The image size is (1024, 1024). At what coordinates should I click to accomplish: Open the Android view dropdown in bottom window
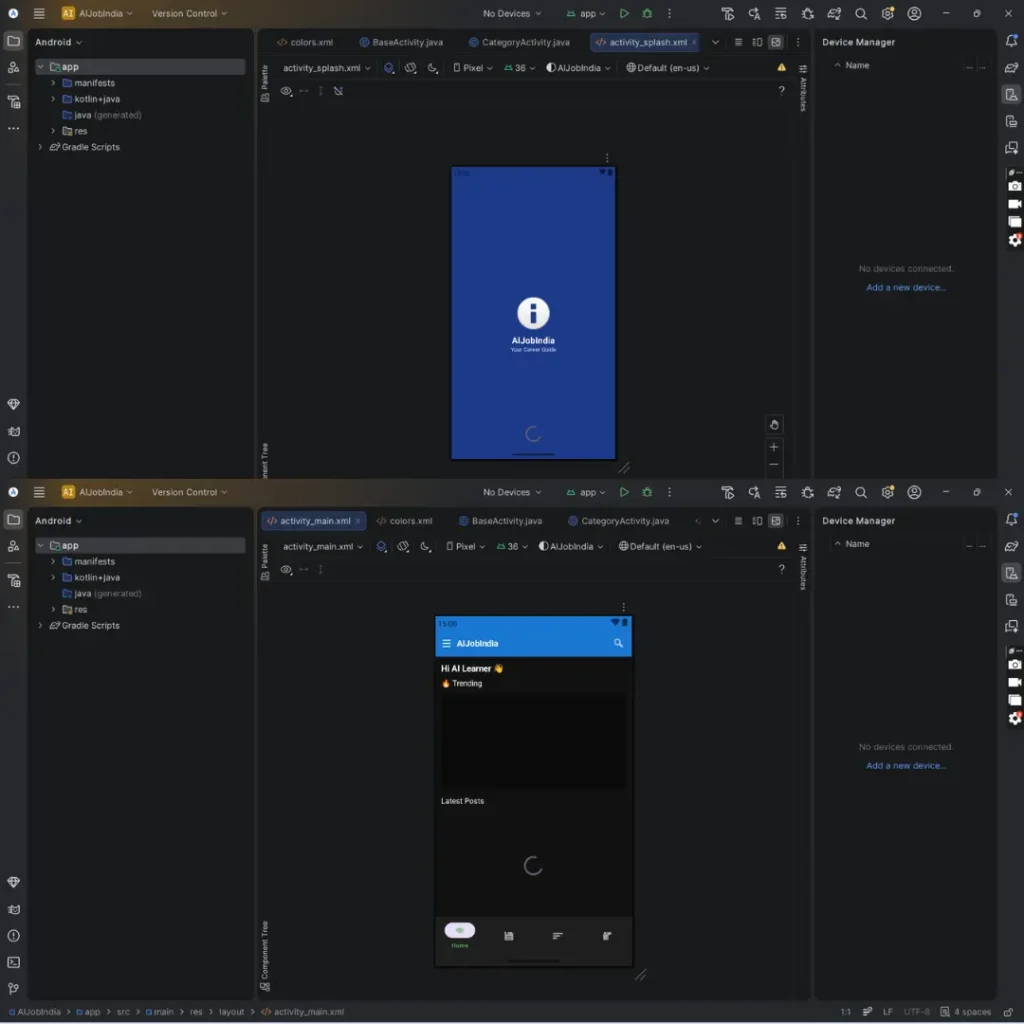(59, 520)
